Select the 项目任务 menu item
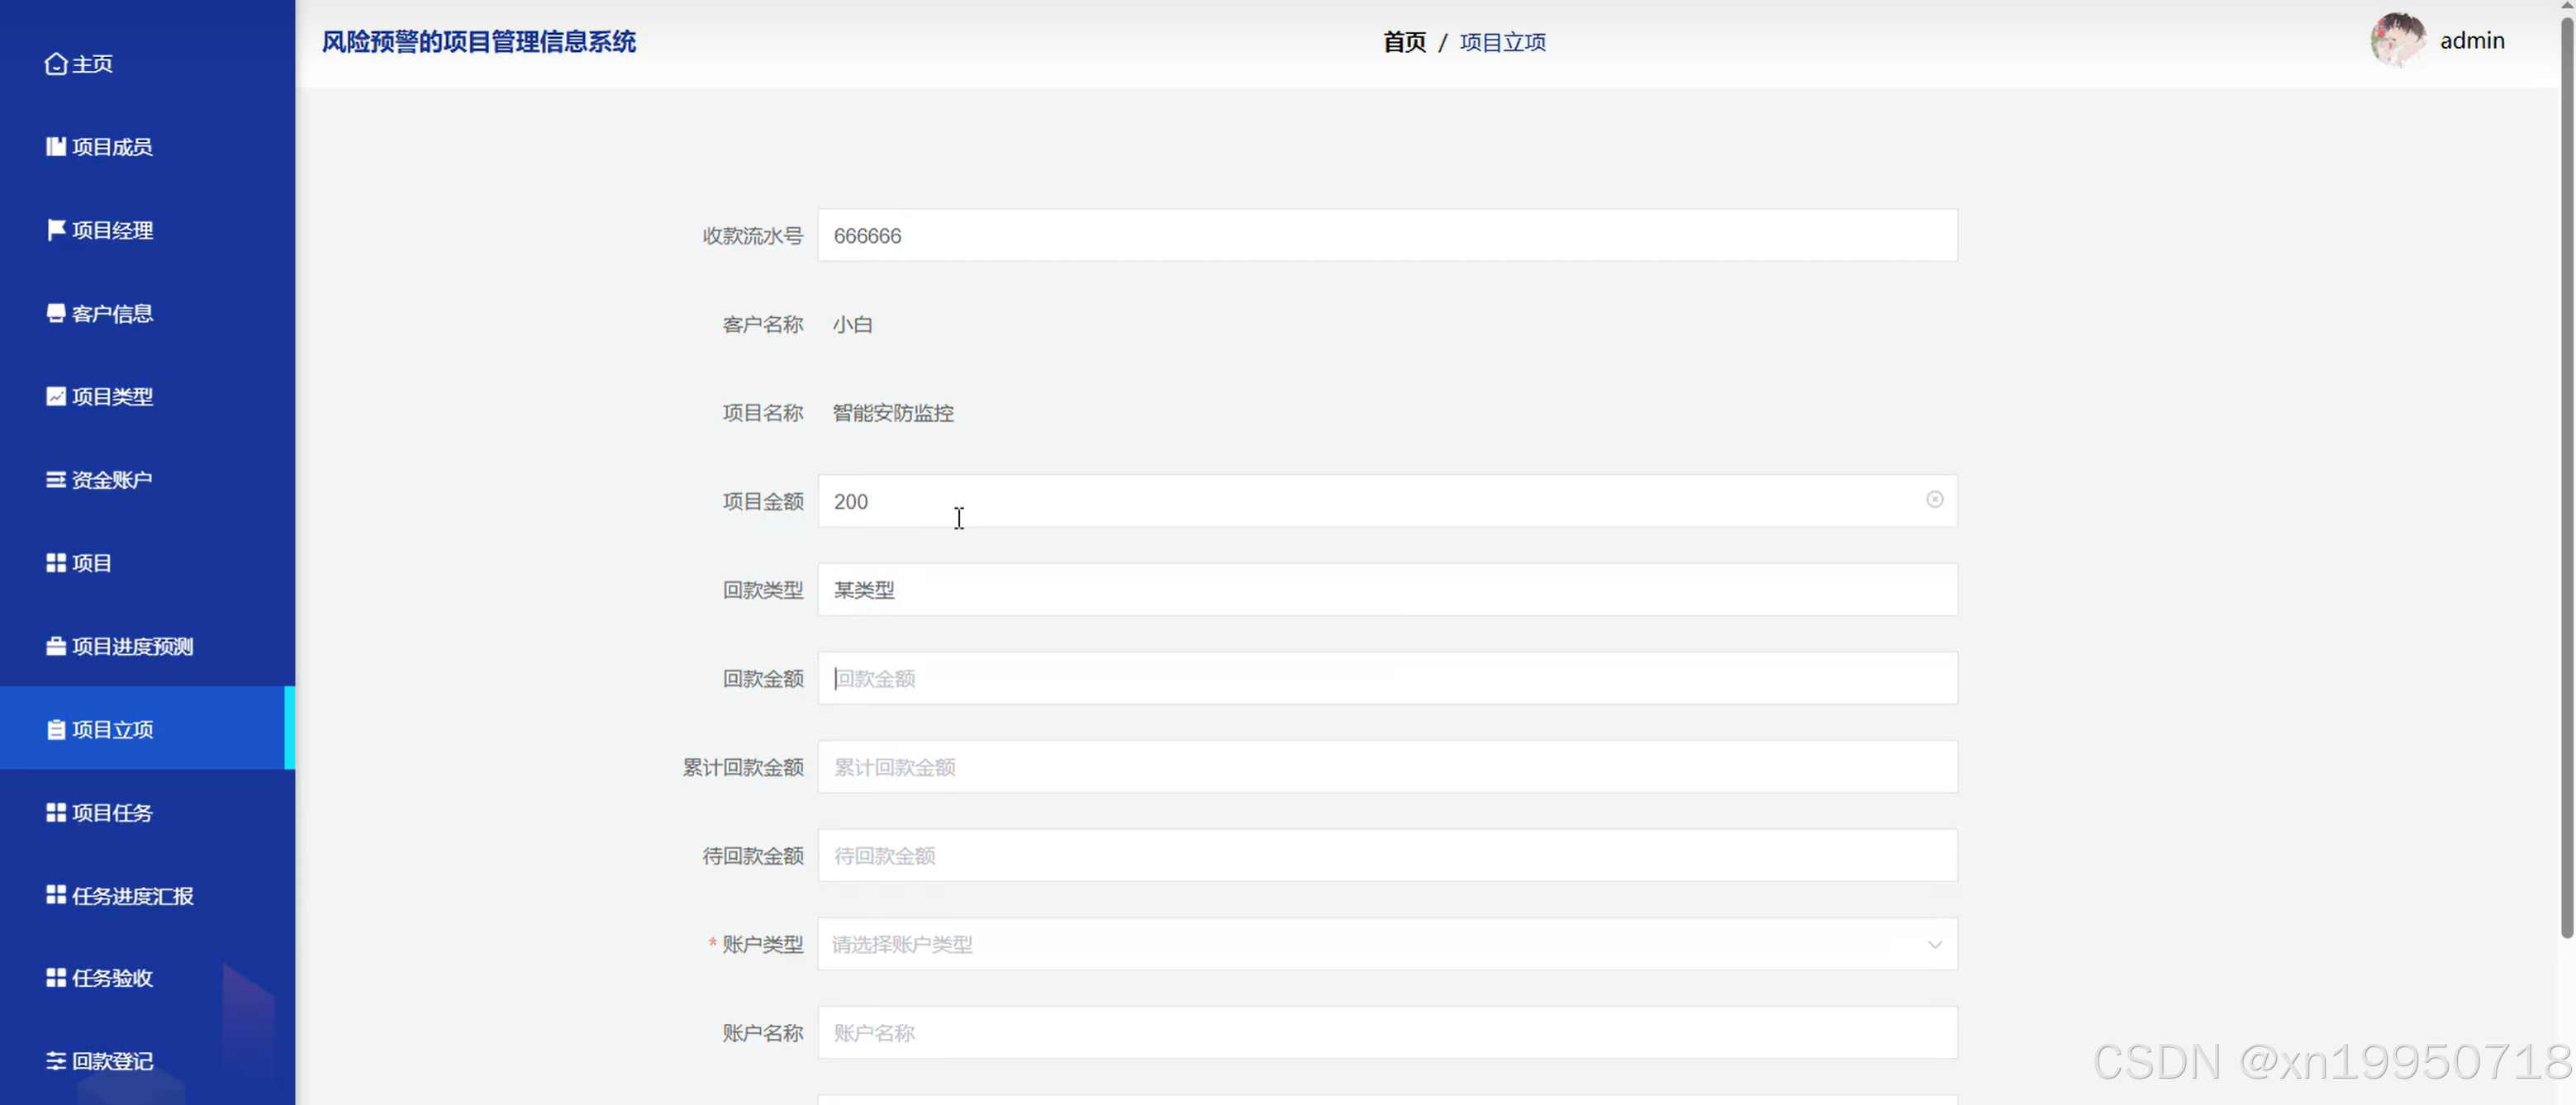The width and height of the screenshot is (2576, 1105). [x=147, y=812]
